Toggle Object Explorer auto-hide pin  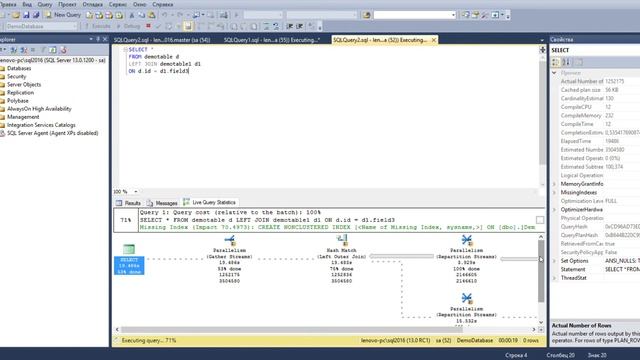coord(98,39)
